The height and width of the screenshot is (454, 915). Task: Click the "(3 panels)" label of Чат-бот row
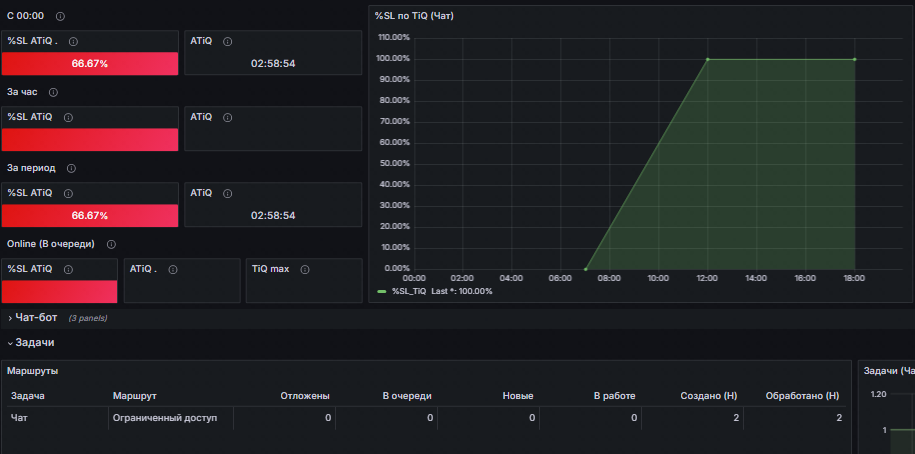click(x=88, y=318)
